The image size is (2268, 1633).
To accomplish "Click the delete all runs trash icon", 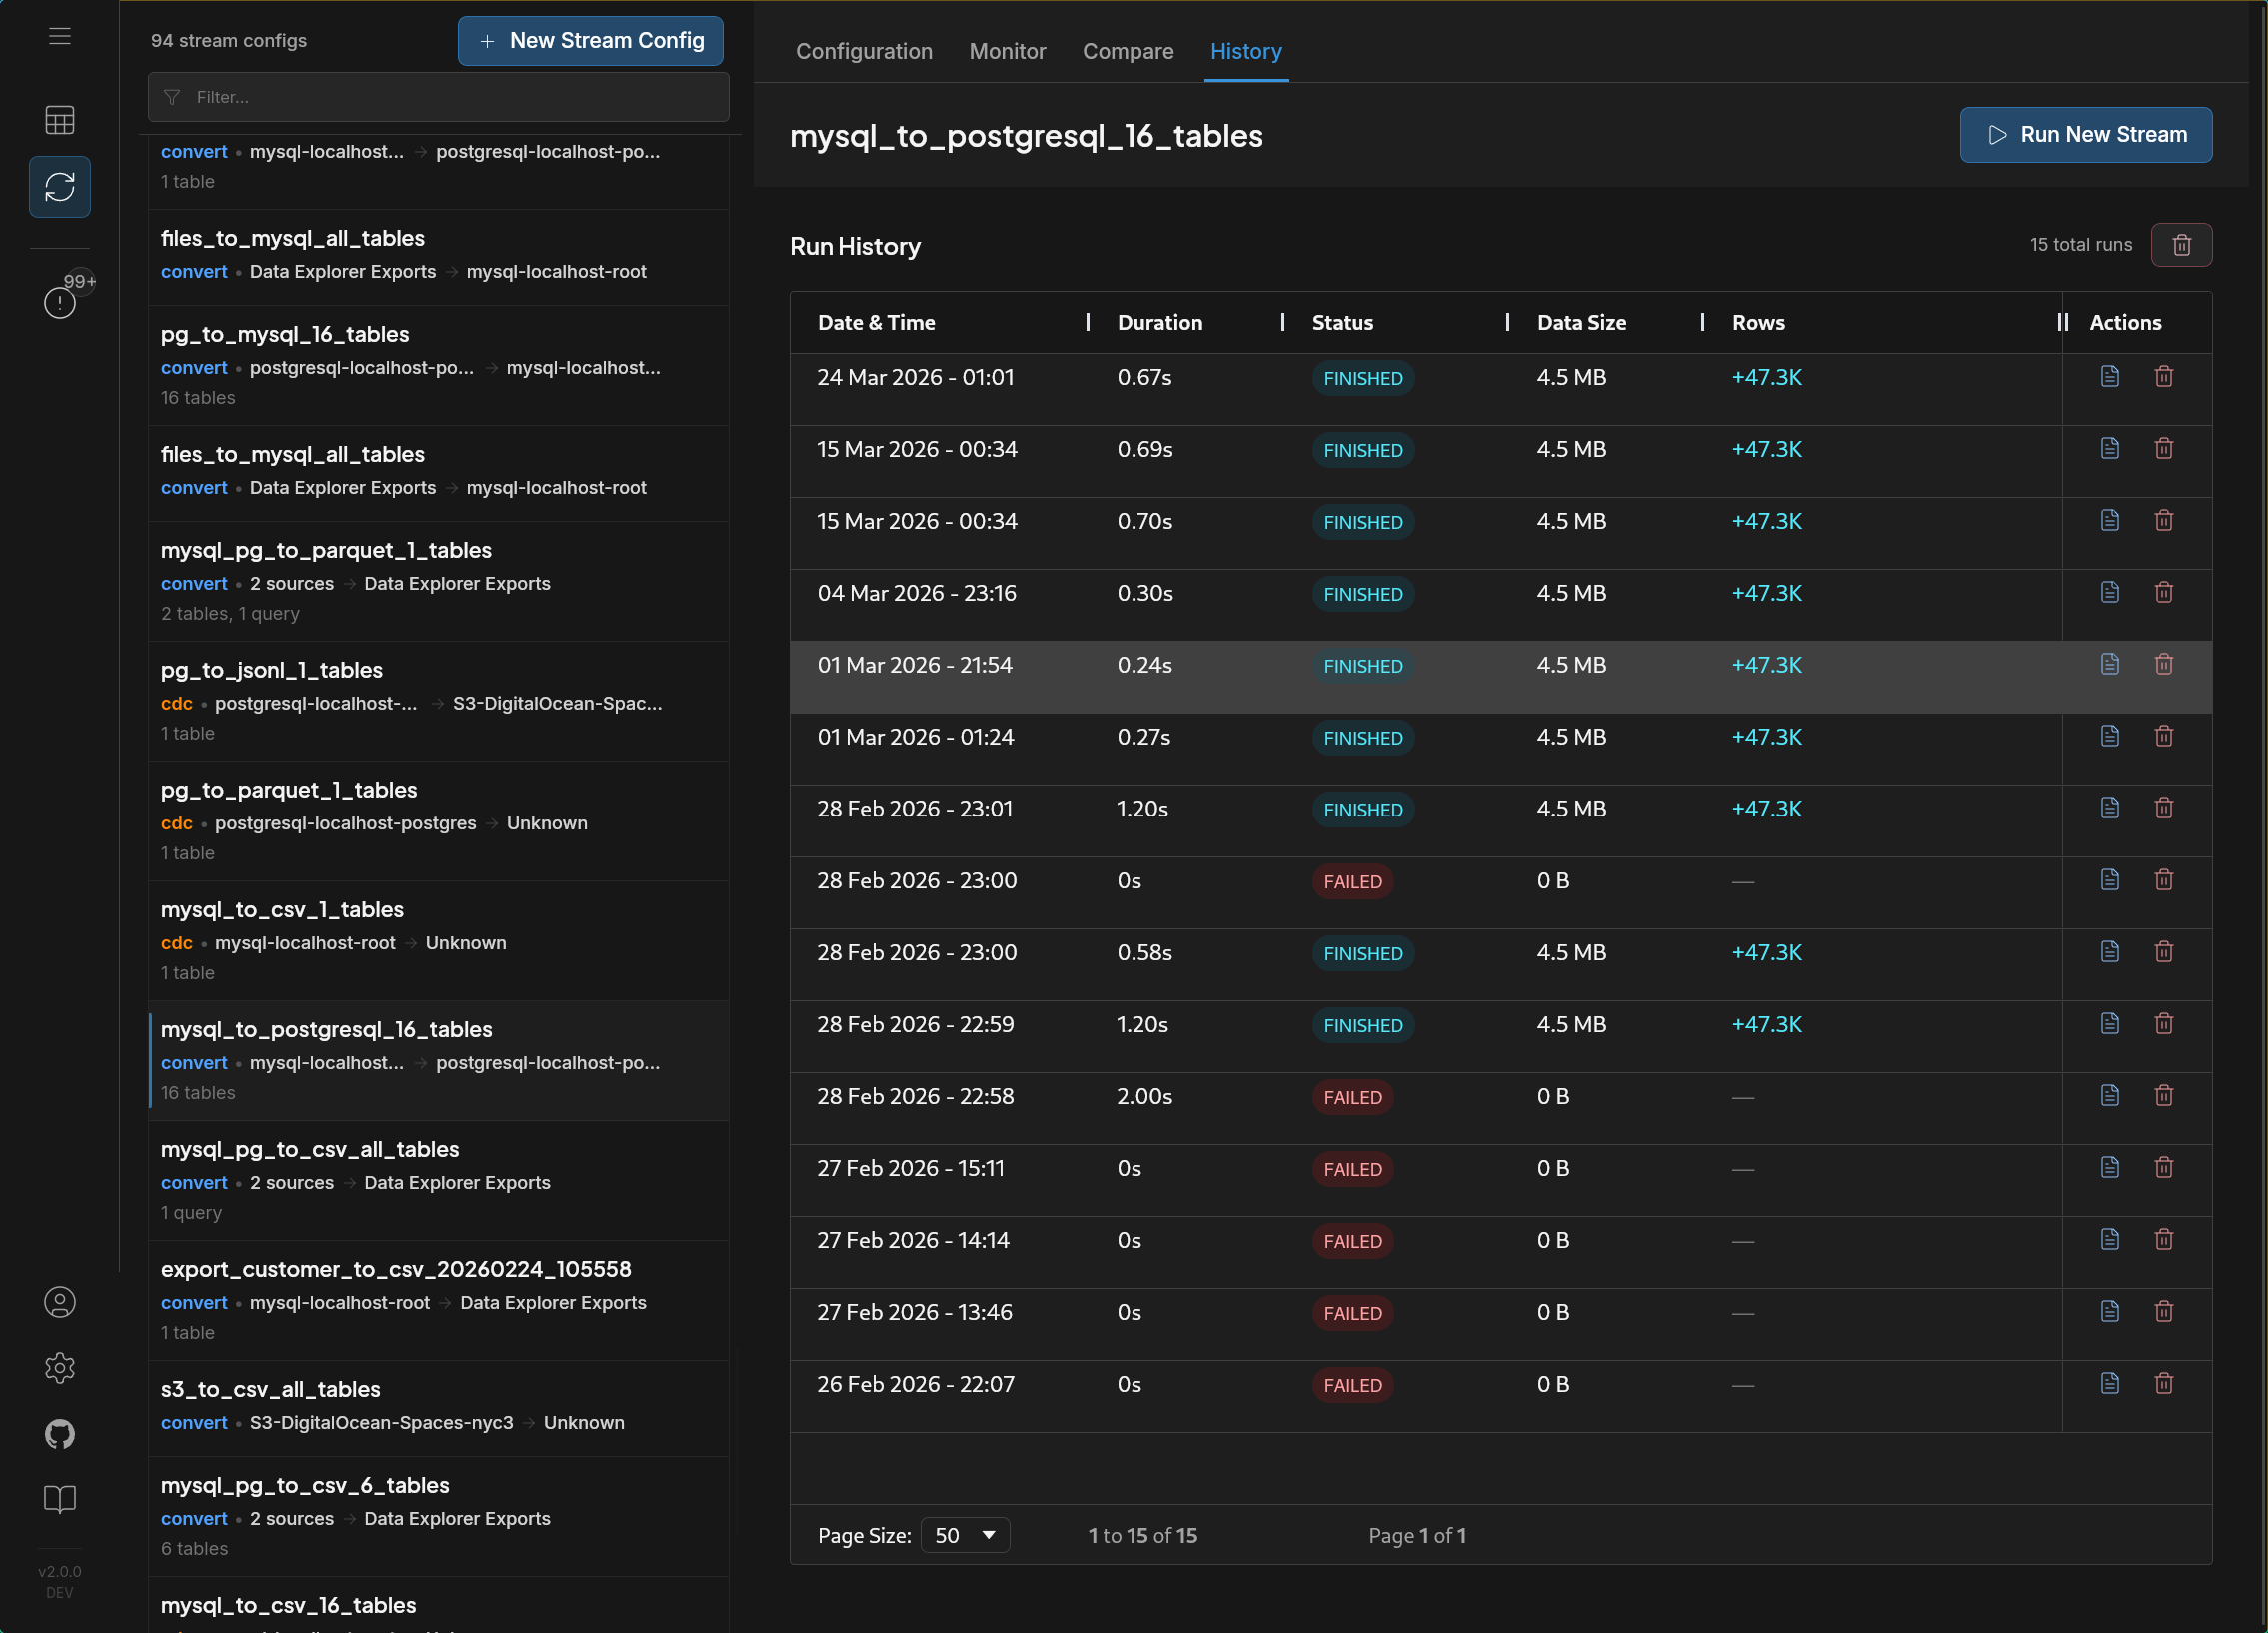I will (x=2181, y=245).
